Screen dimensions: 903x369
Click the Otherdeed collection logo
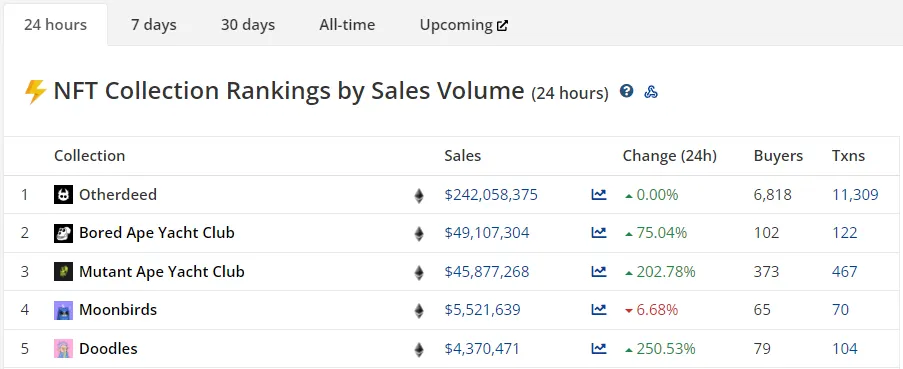[x=63, y=195]
